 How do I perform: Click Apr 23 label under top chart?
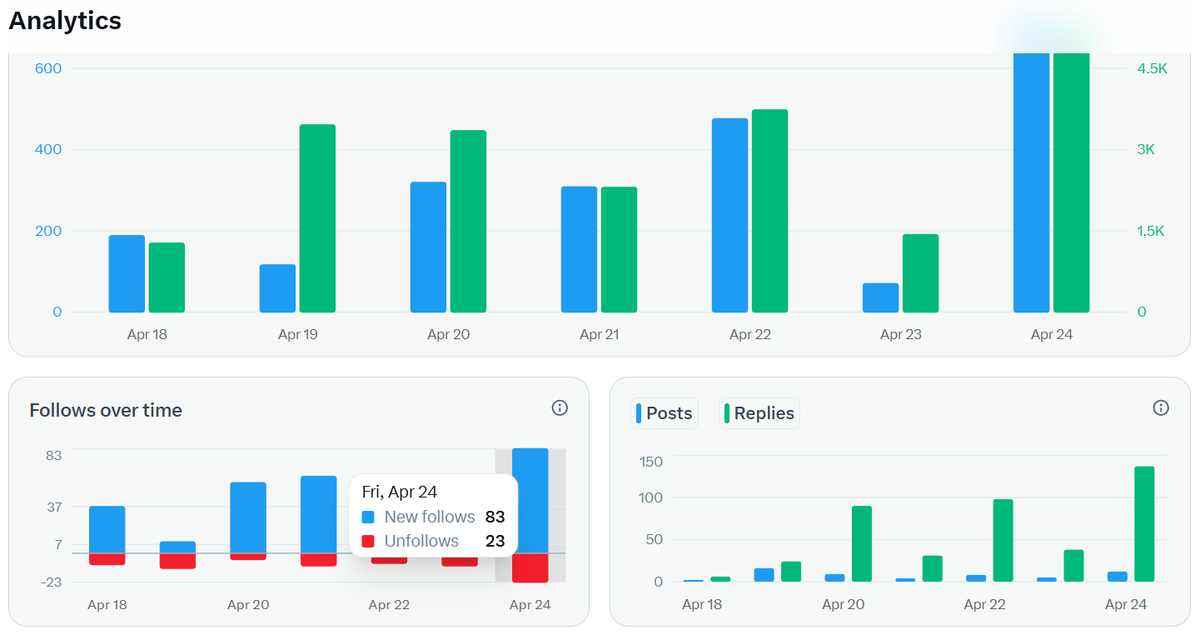pos(900,334)
